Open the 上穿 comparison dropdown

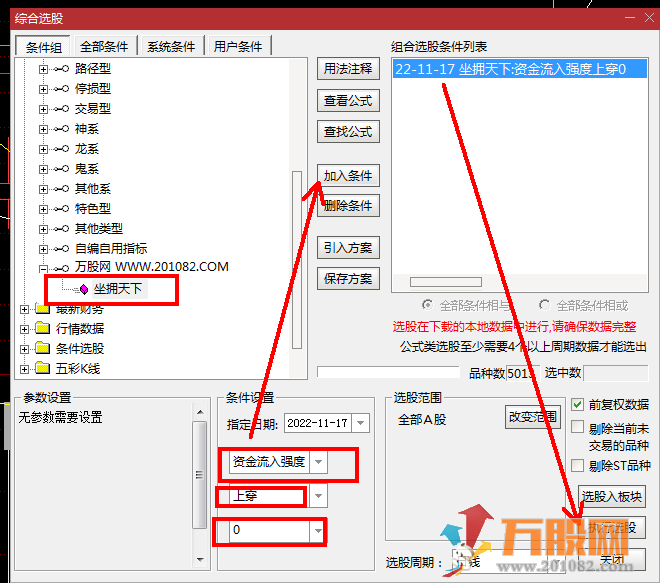319,496
